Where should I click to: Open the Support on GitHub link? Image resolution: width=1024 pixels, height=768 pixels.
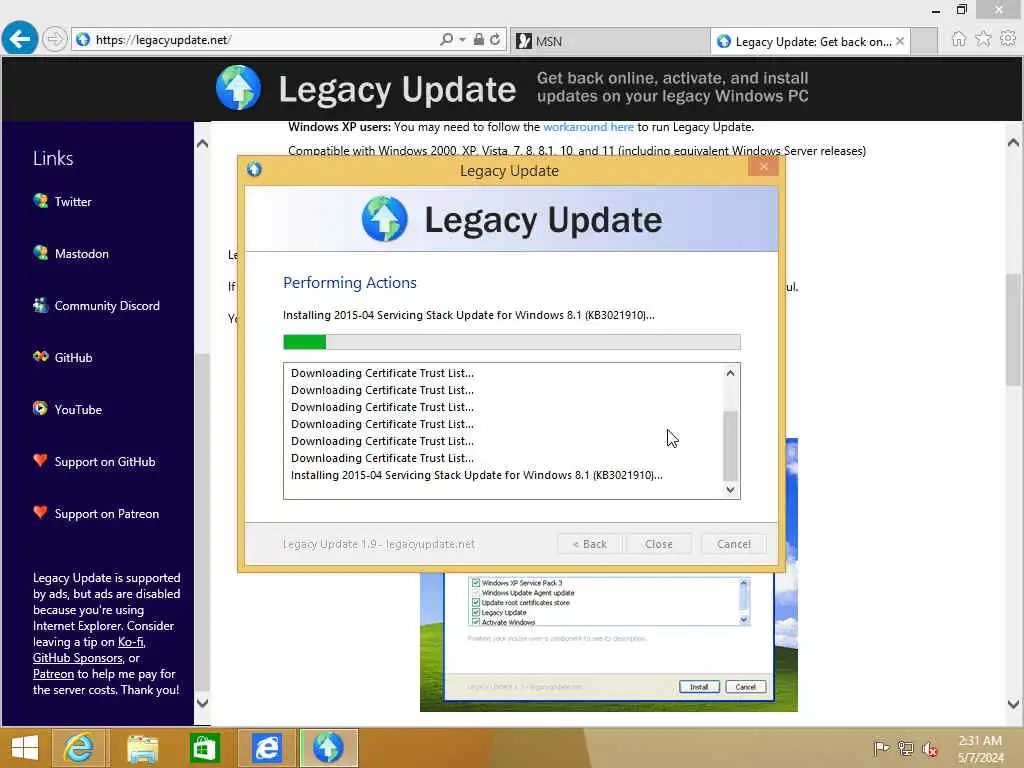pos(105,462)
